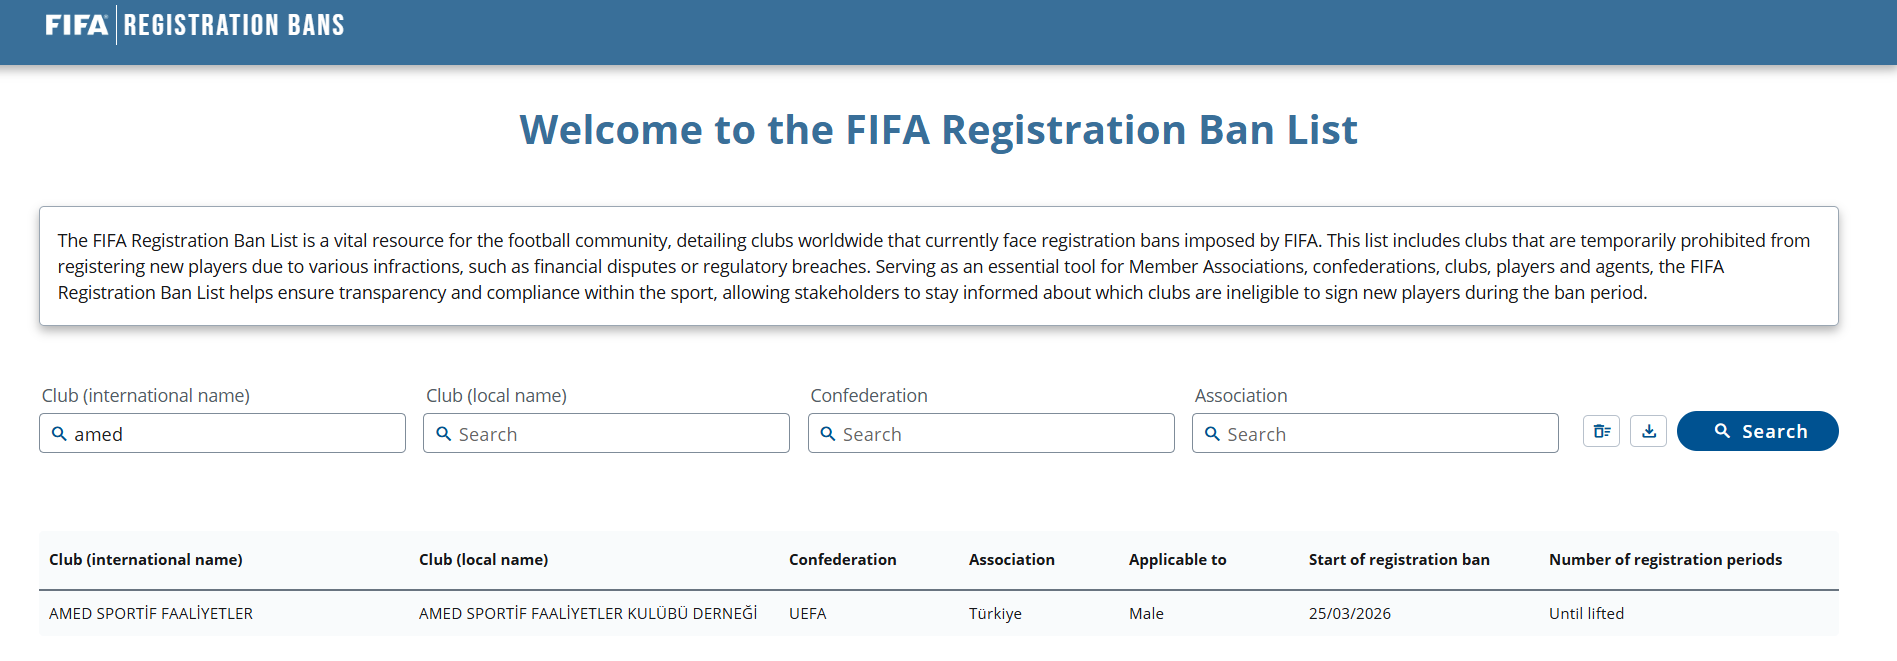
Task: Sort by Club (international name) column header
Action: pyautogui.click(x=146, y=560)
